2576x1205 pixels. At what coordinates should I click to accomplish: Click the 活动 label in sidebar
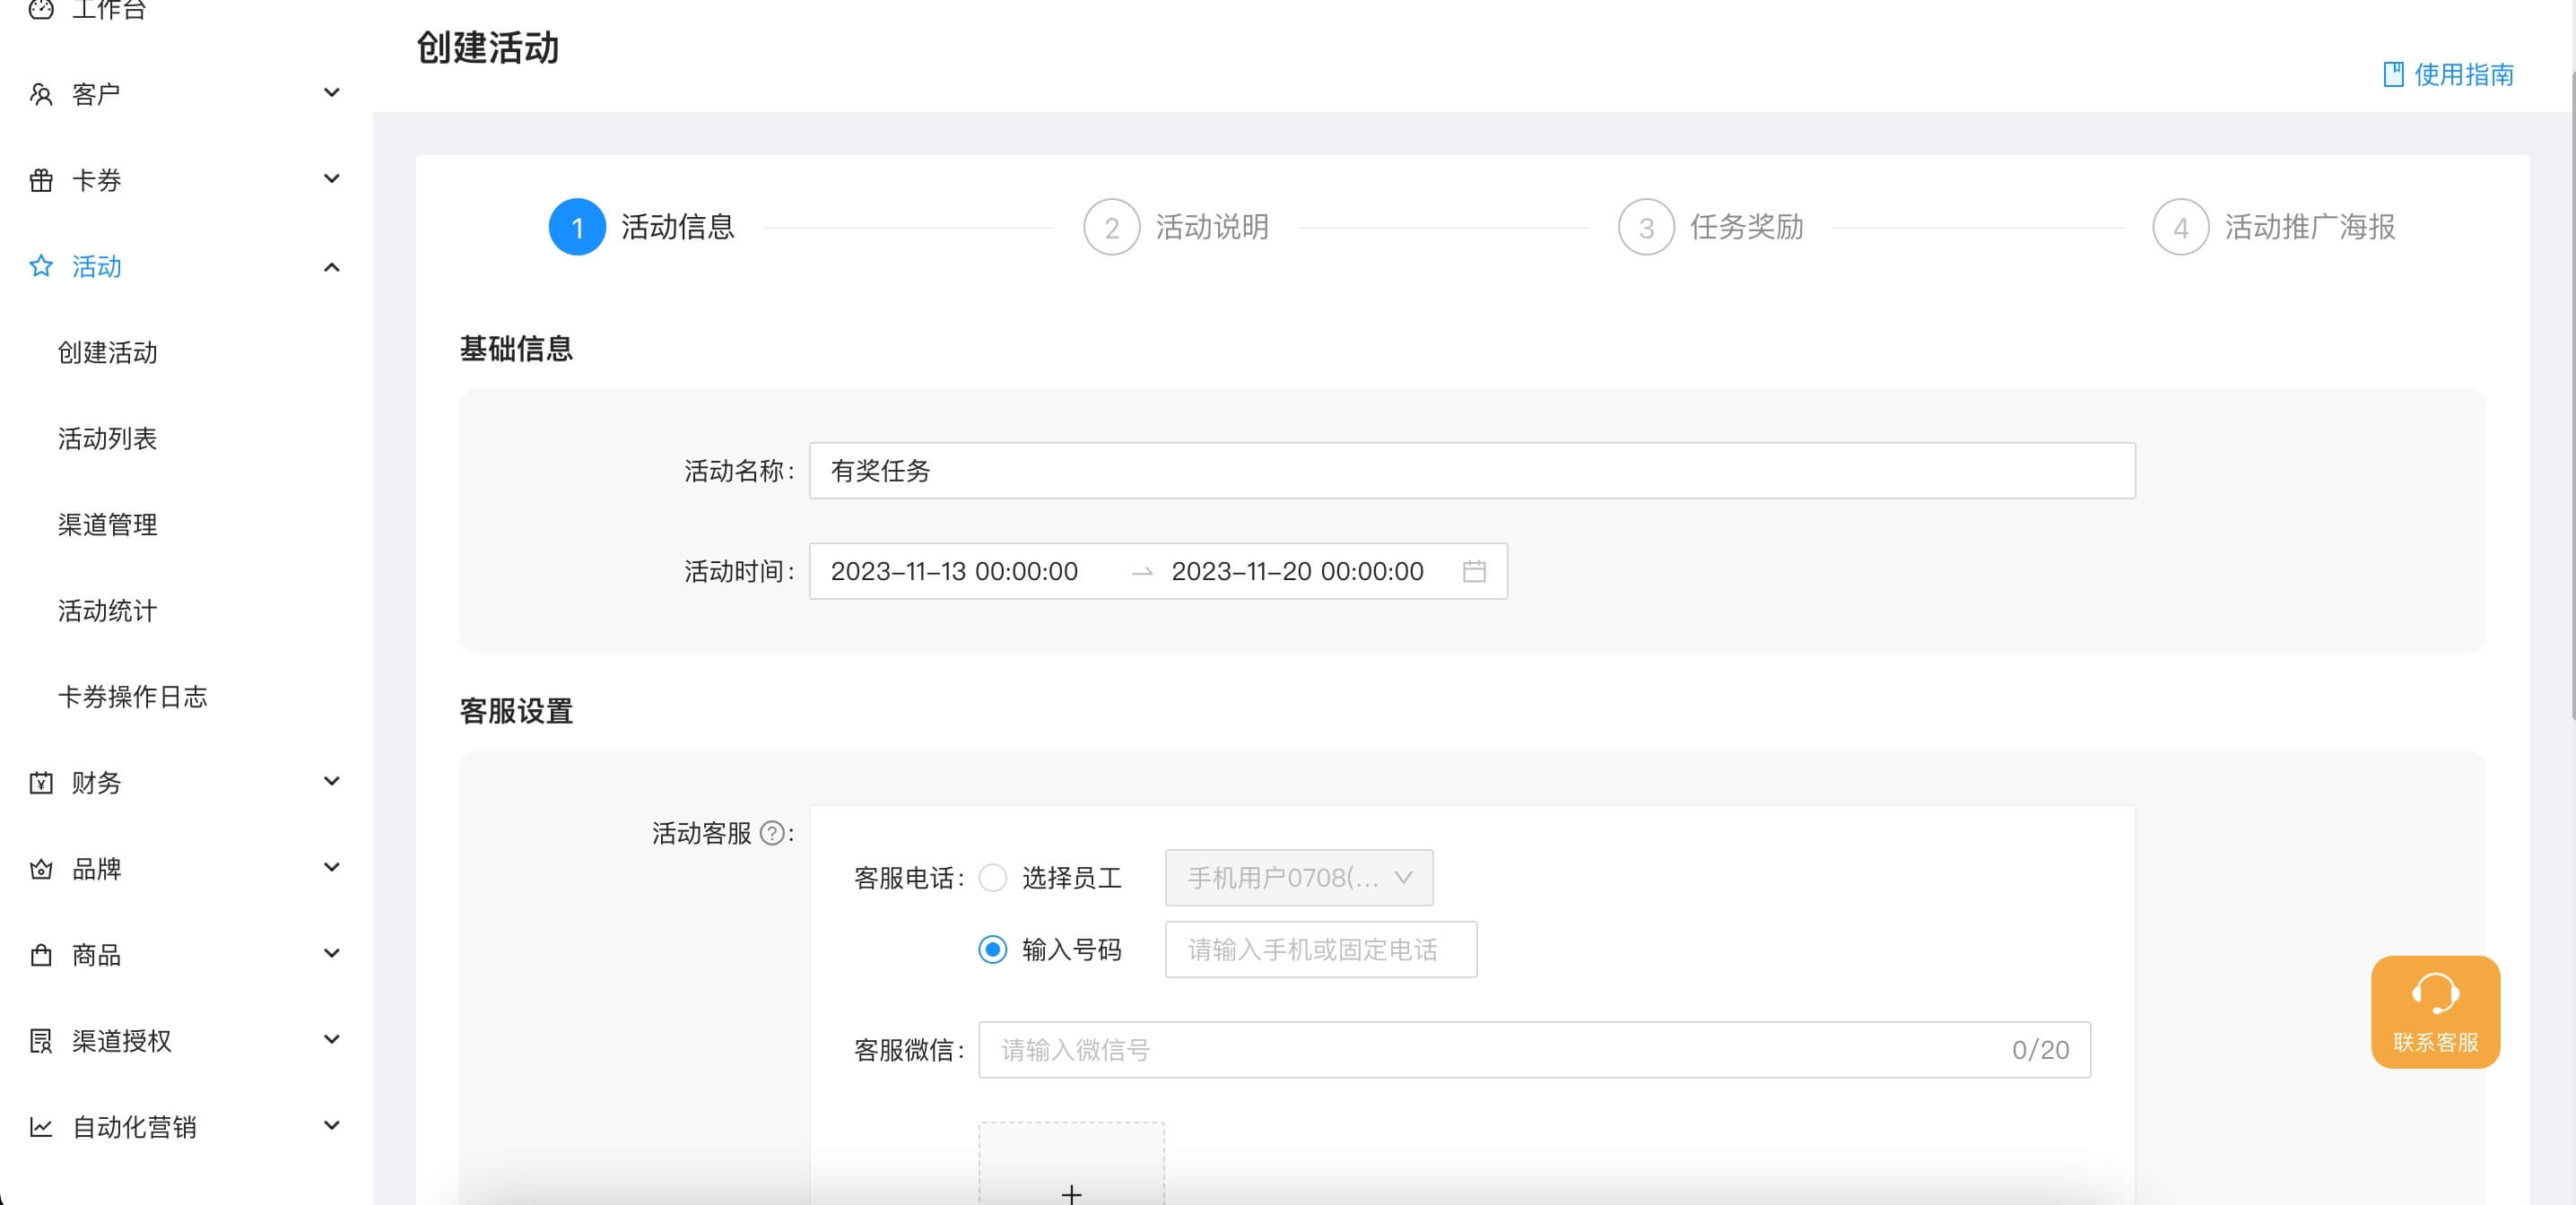[96, 266]
